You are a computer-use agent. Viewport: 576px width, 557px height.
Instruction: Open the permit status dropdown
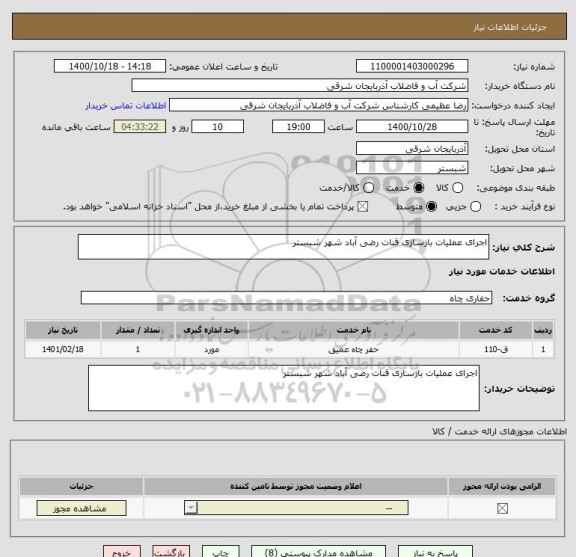click(x=296, y=508)
